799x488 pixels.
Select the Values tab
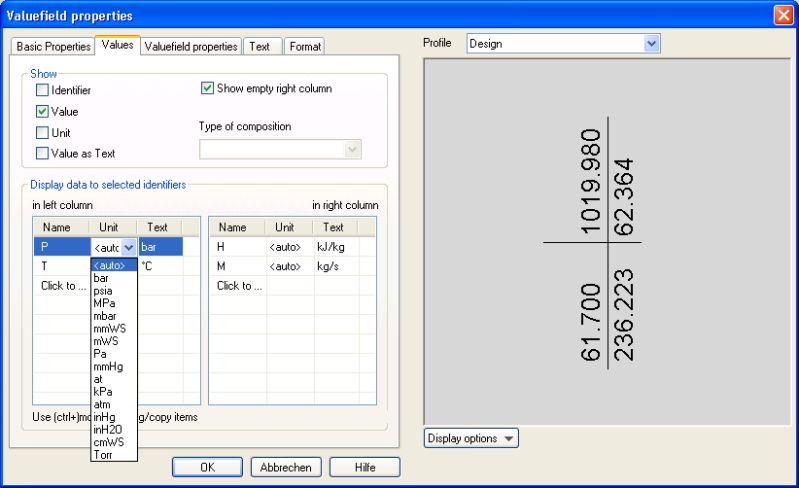pos(117,45)
